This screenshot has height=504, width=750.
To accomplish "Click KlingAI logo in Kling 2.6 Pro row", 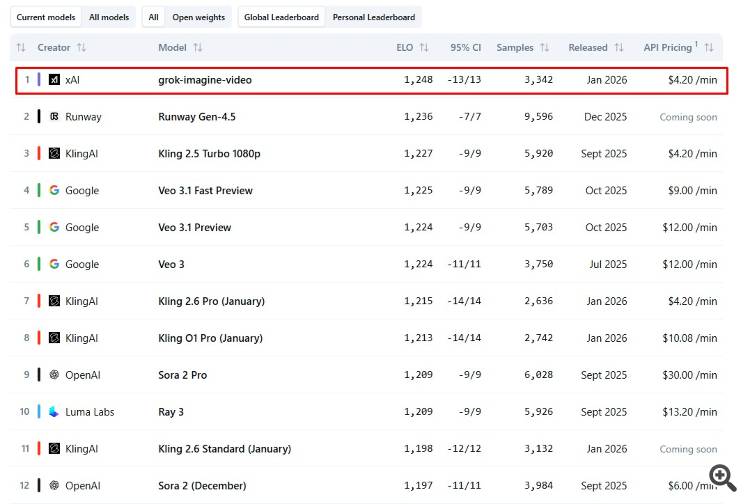I will [x=55, y=301].
